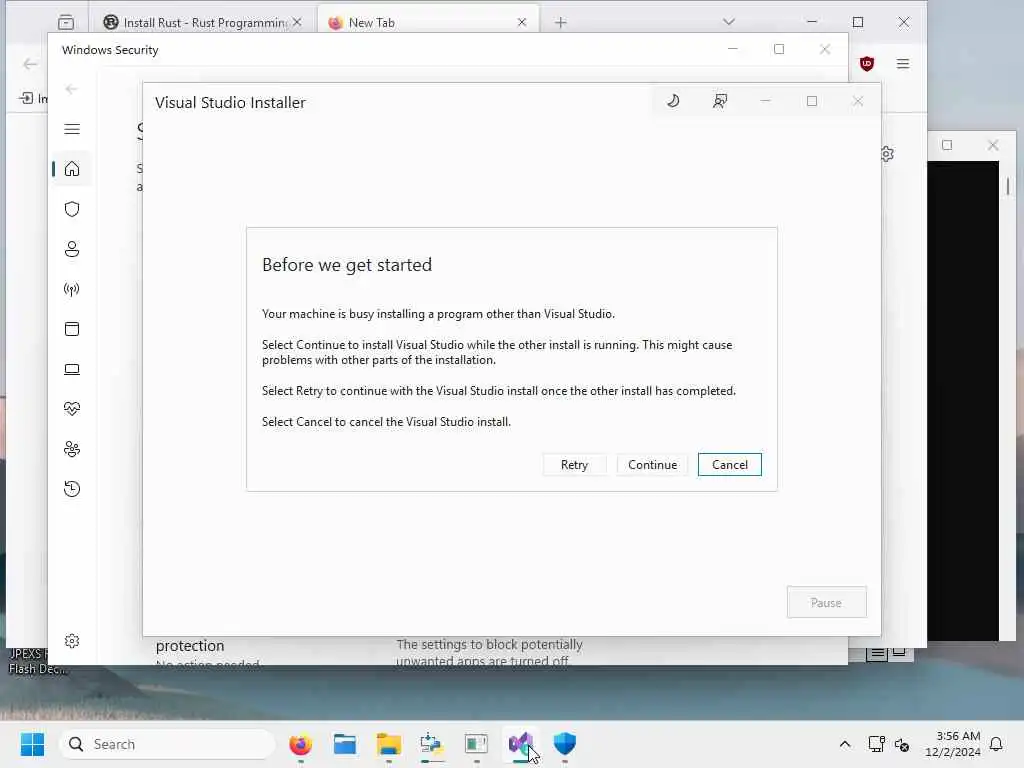Open the terminal window icon on taskbar
This screenshot has height=768, width=1024.
(476, 744)
